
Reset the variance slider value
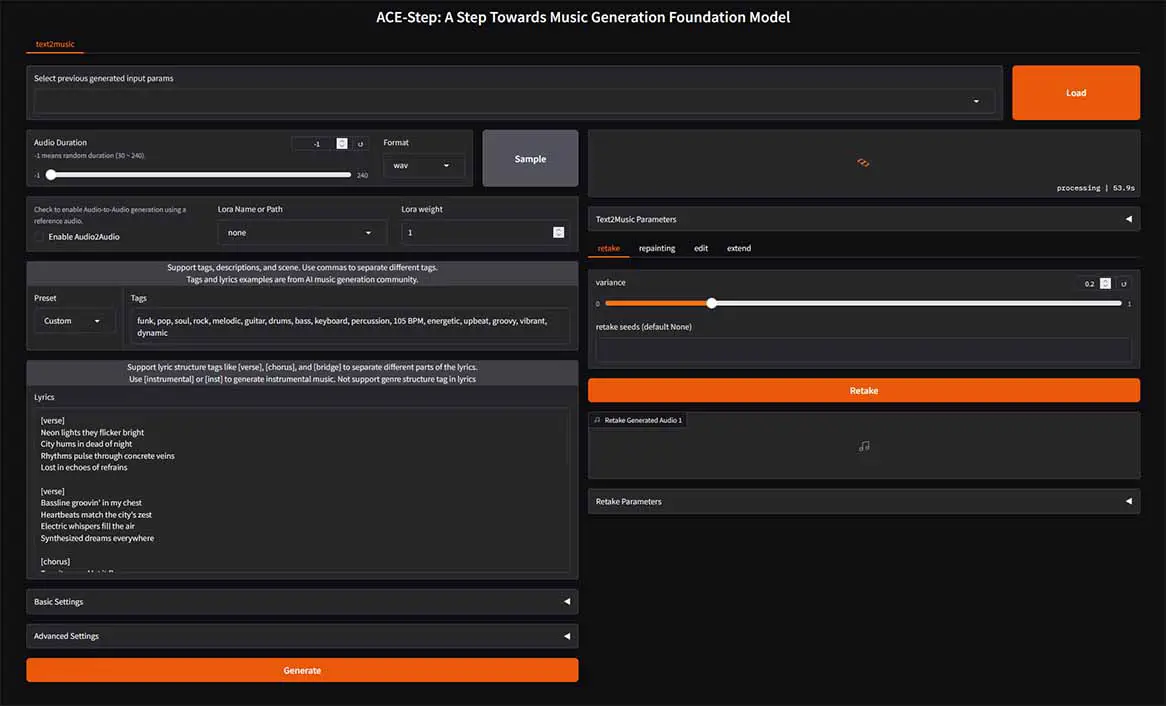coord(1124,283)
